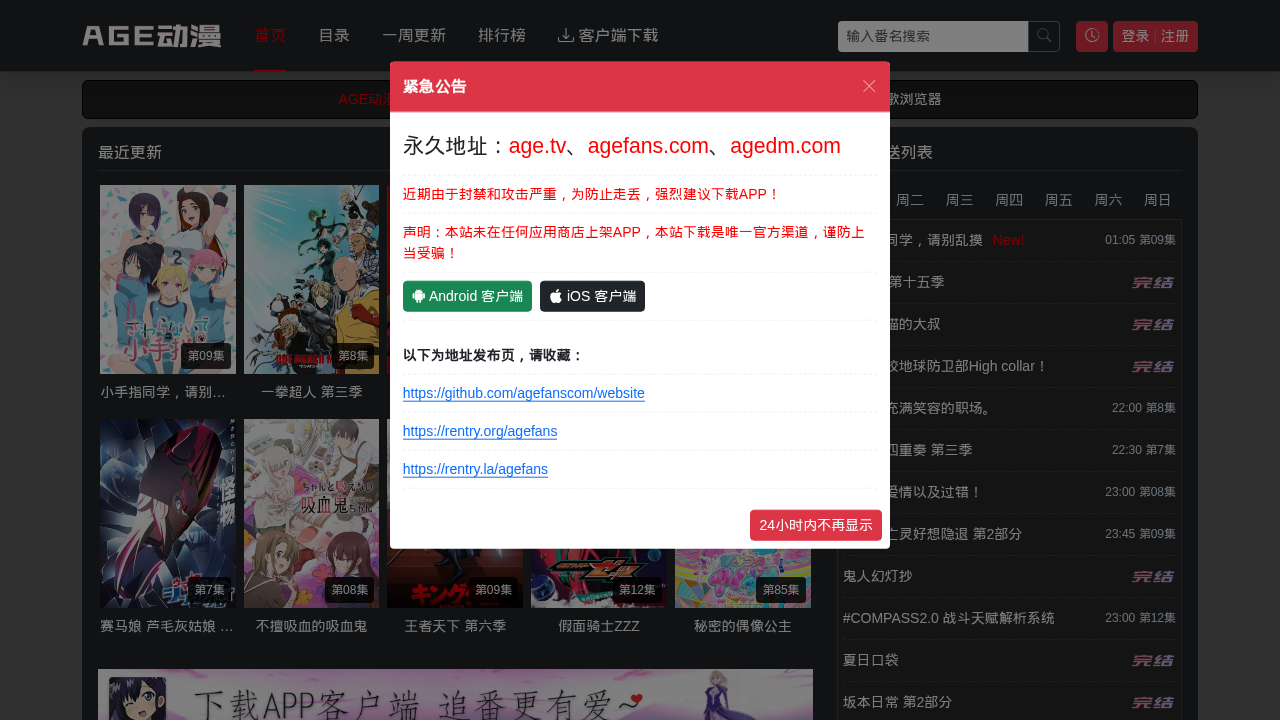Click 登录 to log in
The height and width of the screenshot is (720, 1280).
[x=1134, y=36]
